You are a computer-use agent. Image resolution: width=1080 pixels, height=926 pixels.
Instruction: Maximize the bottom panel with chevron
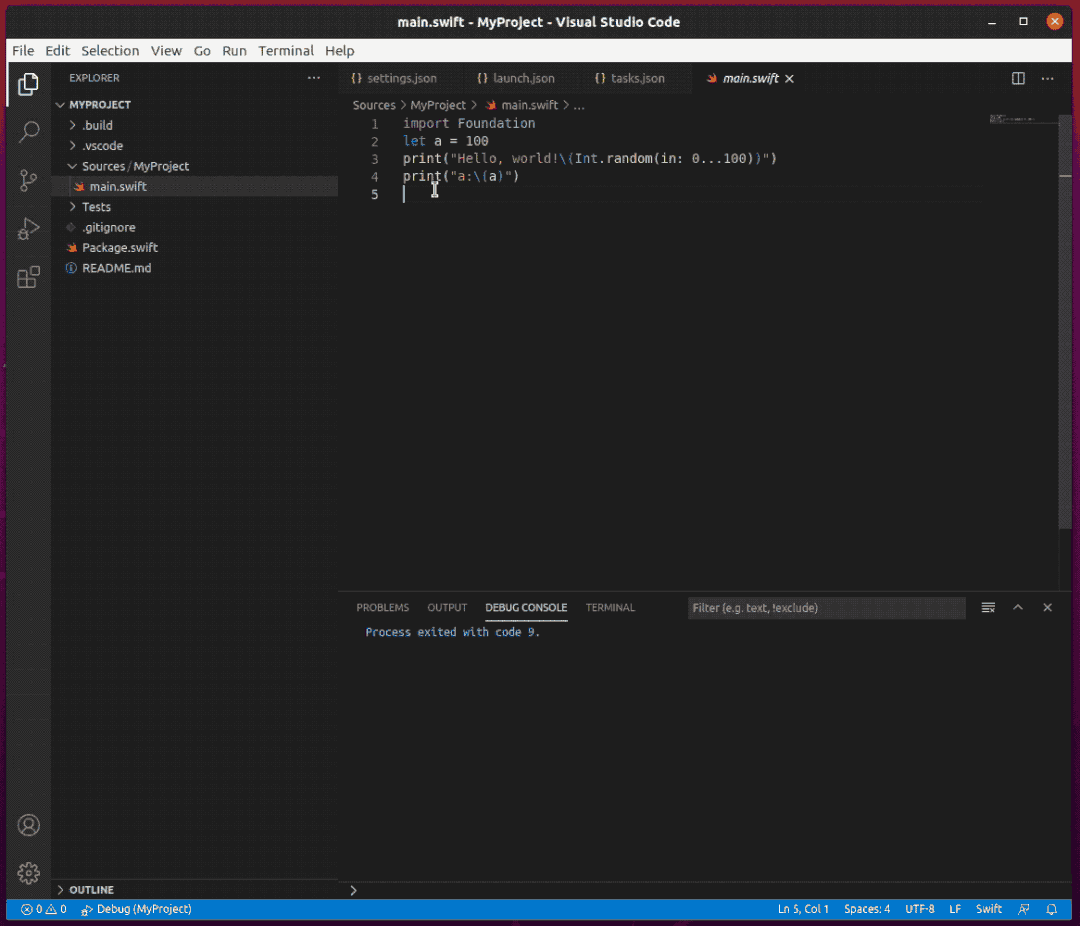click(1017, 608)
